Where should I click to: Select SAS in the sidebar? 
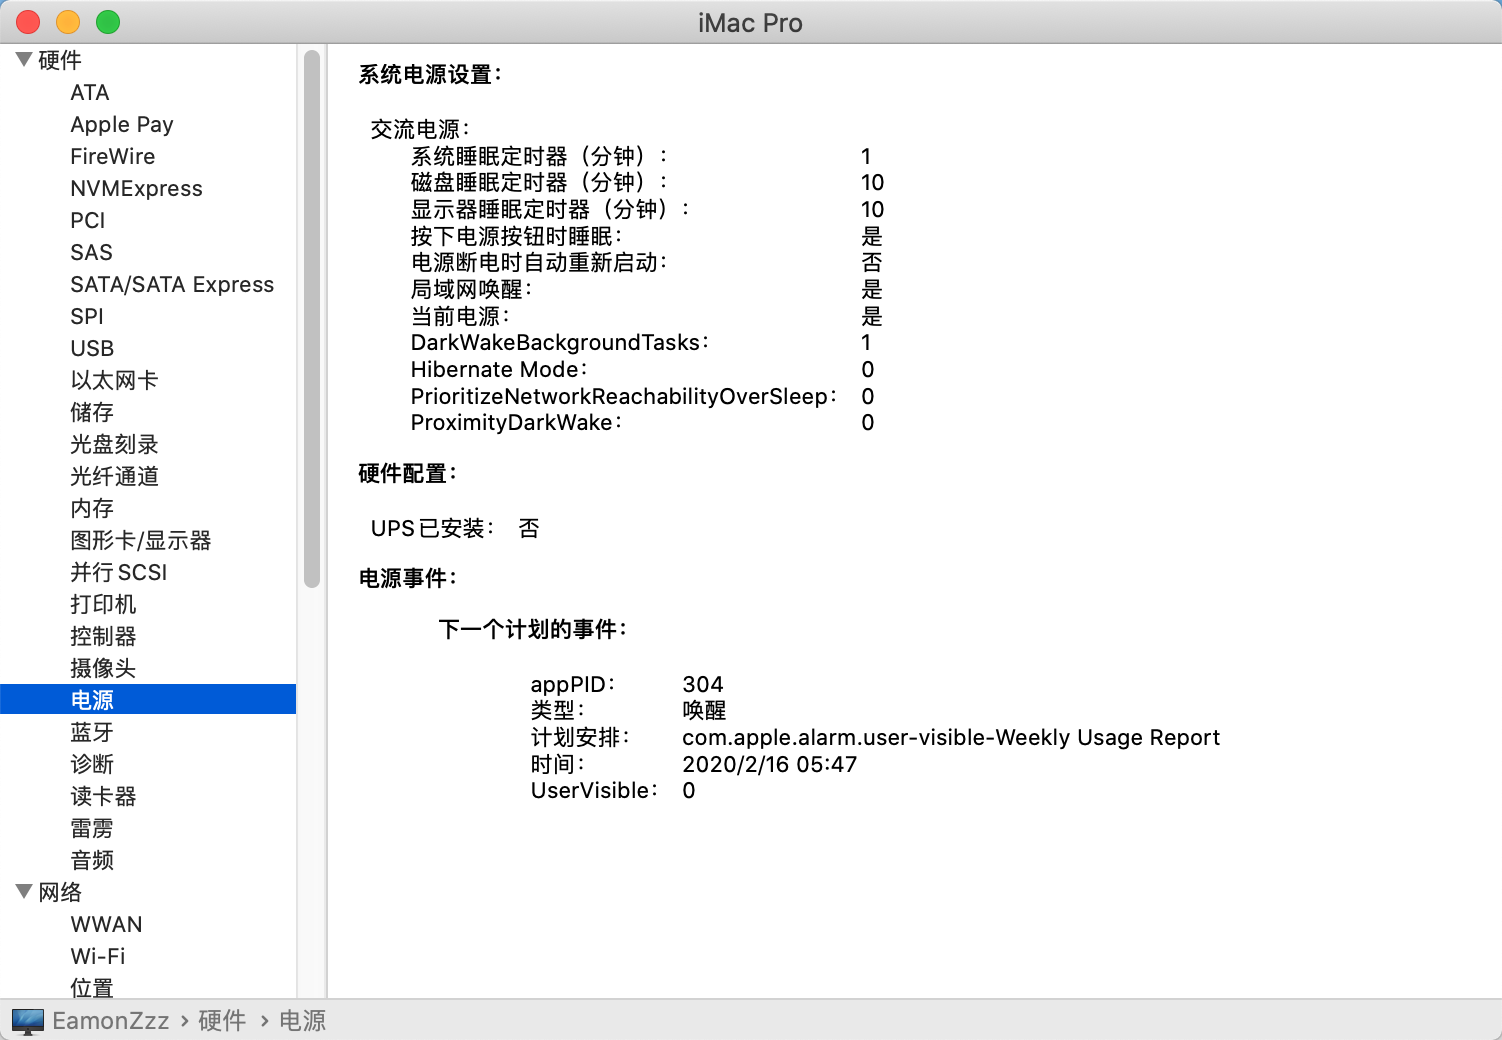coord(91,252)
